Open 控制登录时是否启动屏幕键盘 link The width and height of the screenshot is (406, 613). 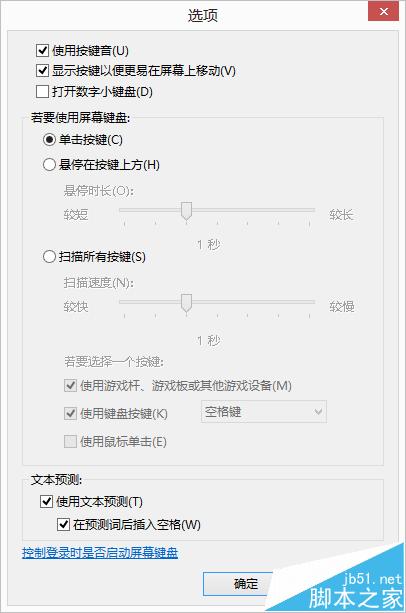click(x=100, y=552)
